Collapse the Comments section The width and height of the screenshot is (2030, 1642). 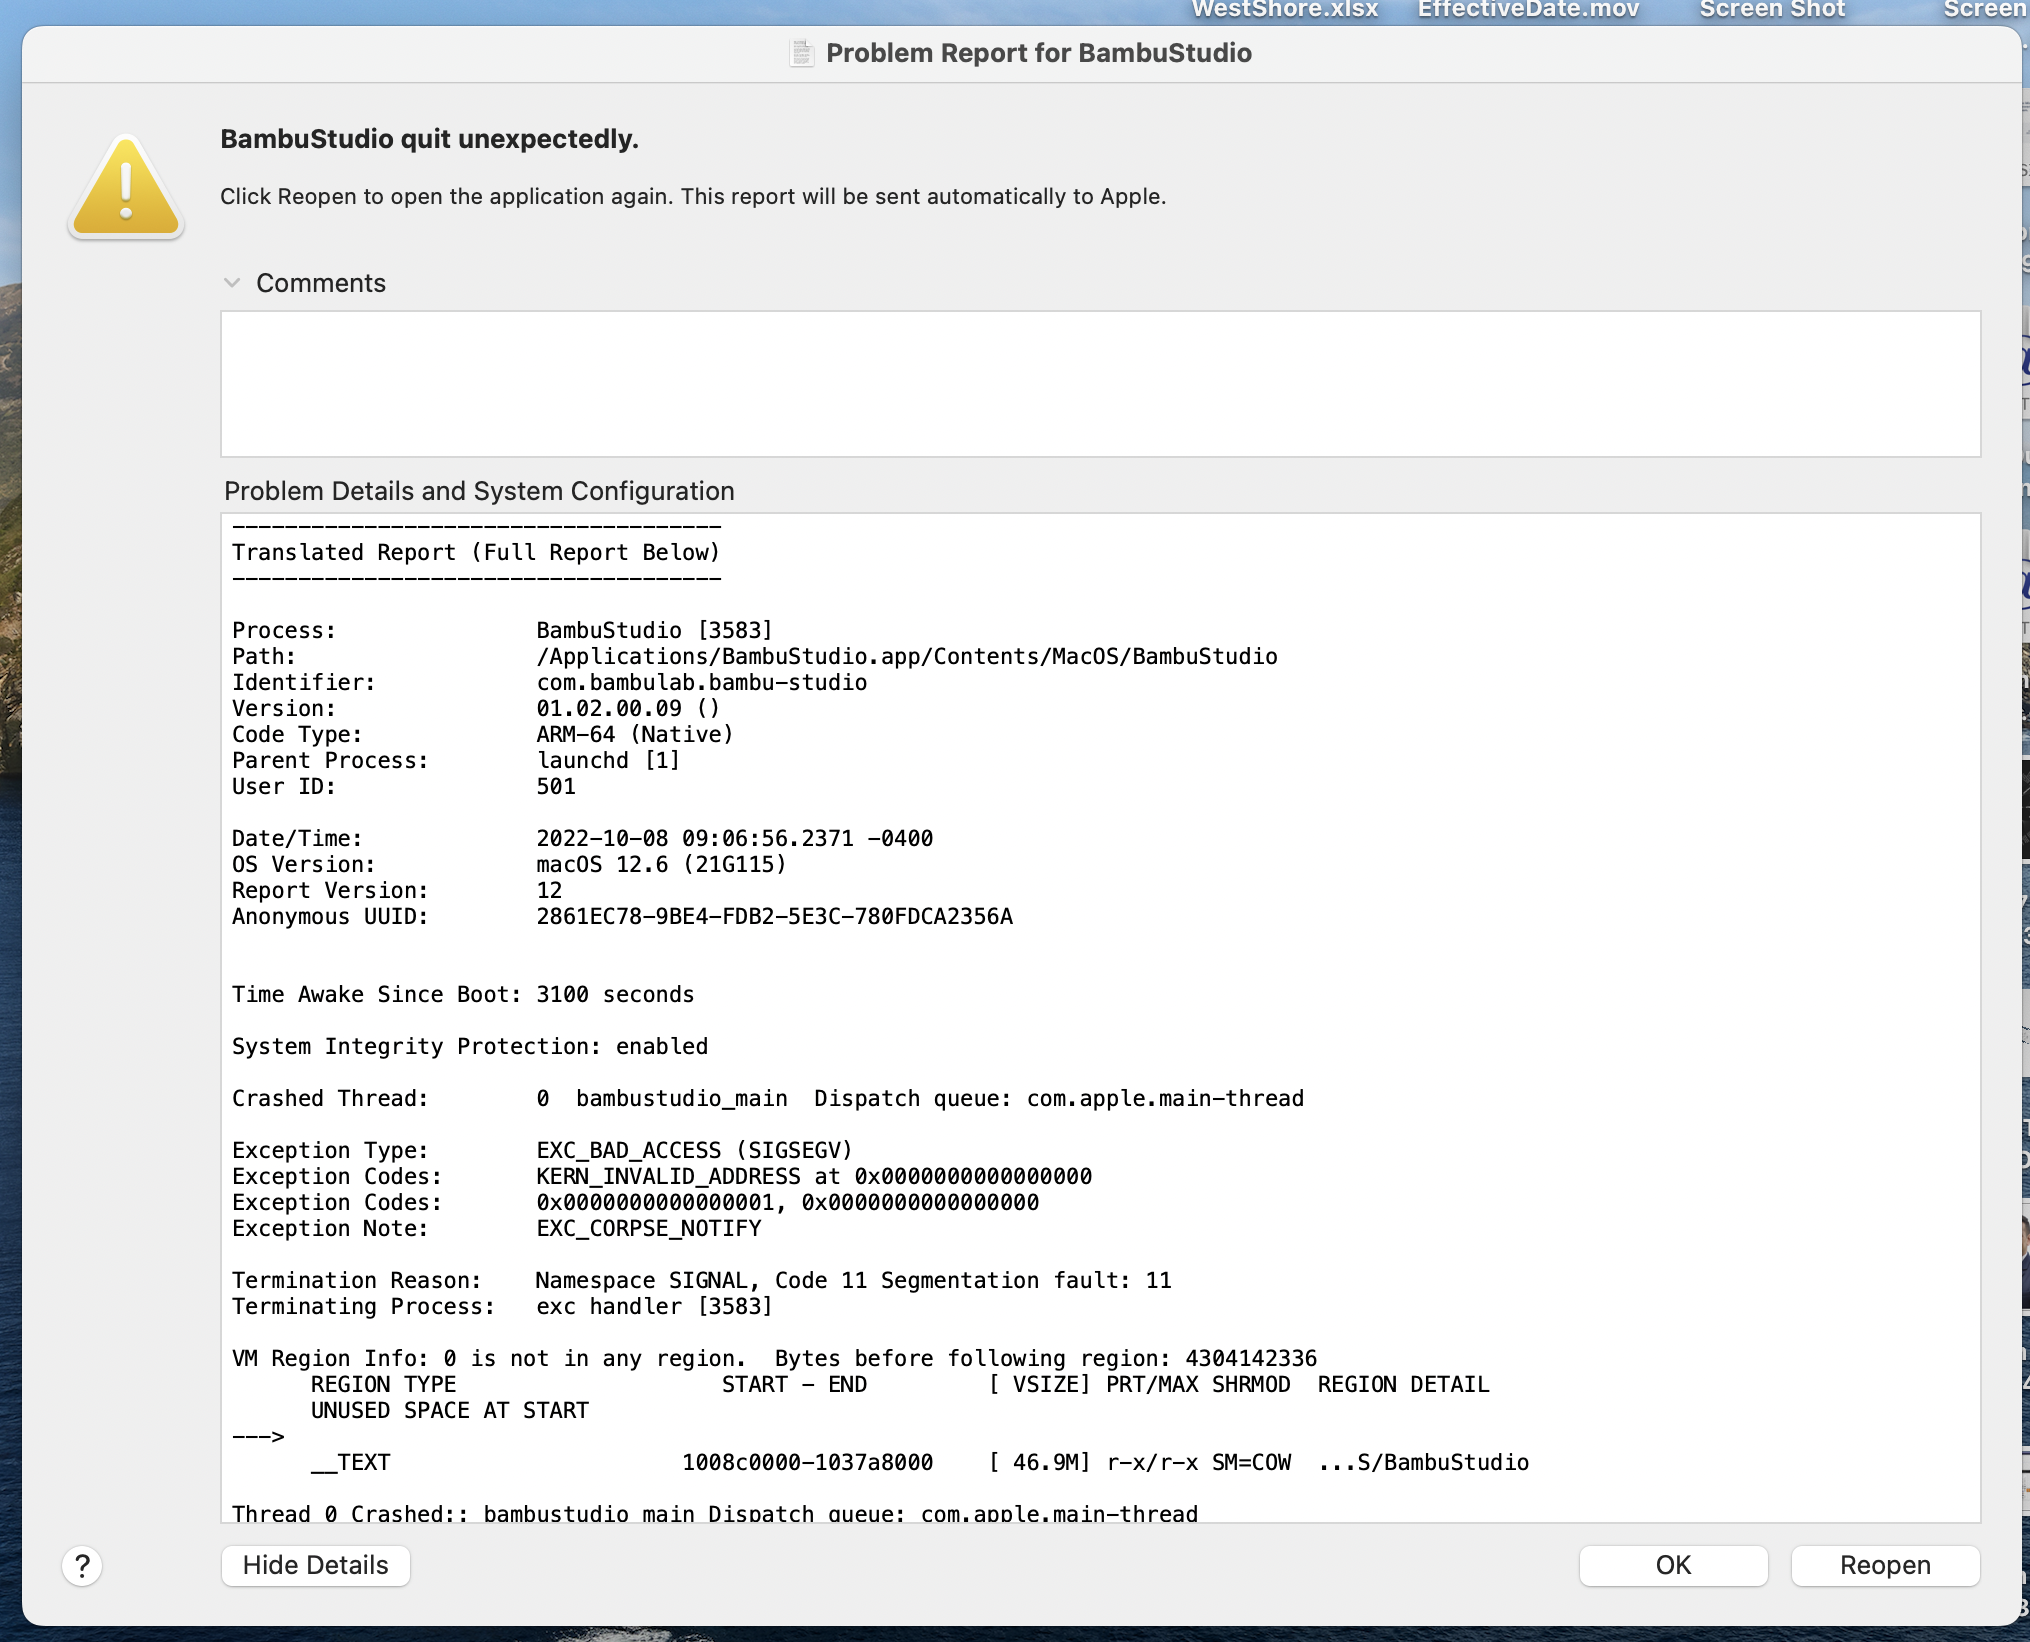(x=233, y=283)
